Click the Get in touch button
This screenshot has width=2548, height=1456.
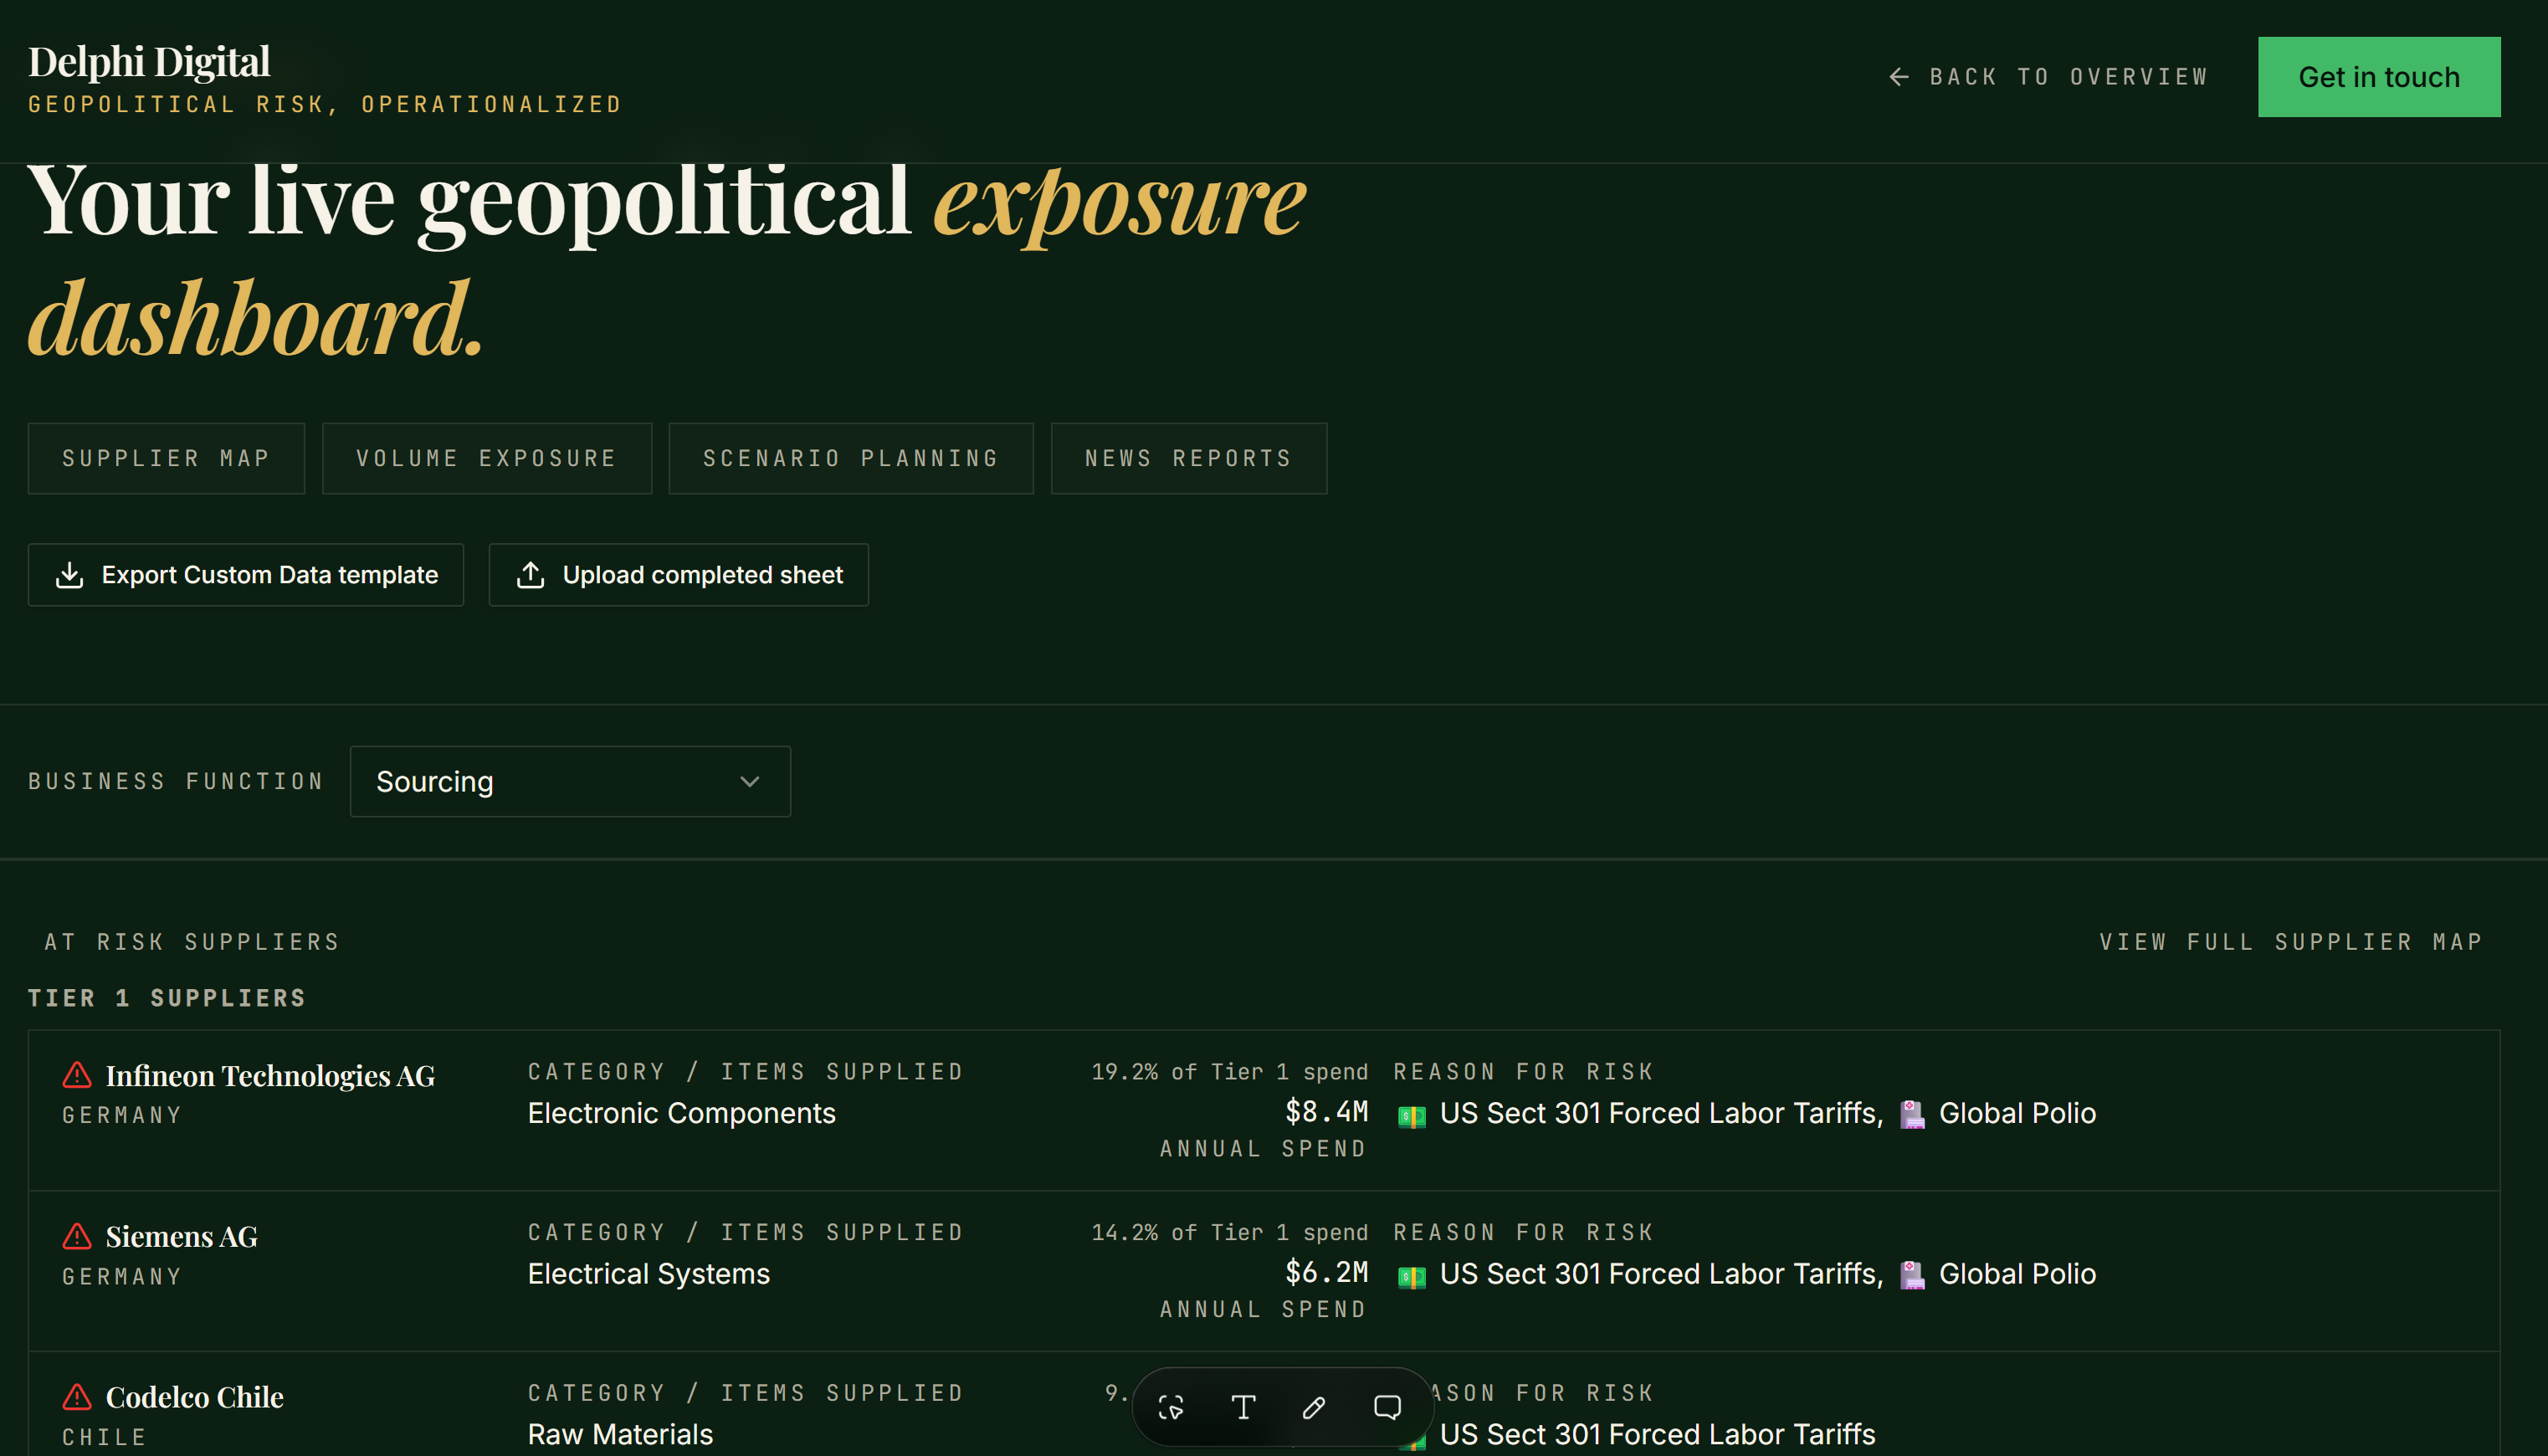(2379, 77)
